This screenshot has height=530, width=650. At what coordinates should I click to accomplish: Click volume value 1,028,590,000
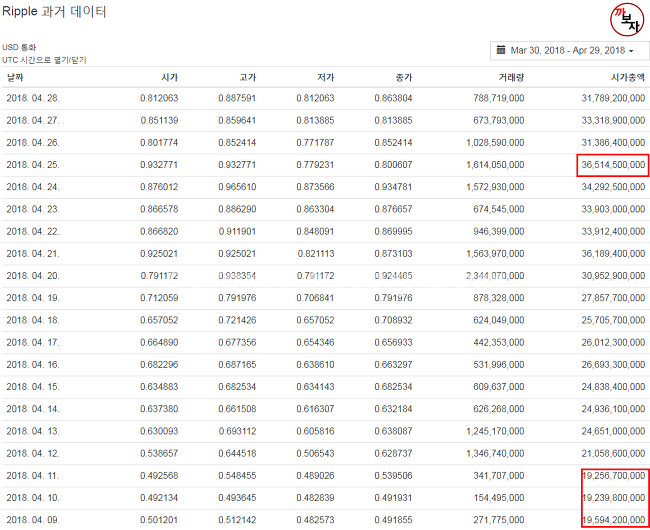pos(495,143)
